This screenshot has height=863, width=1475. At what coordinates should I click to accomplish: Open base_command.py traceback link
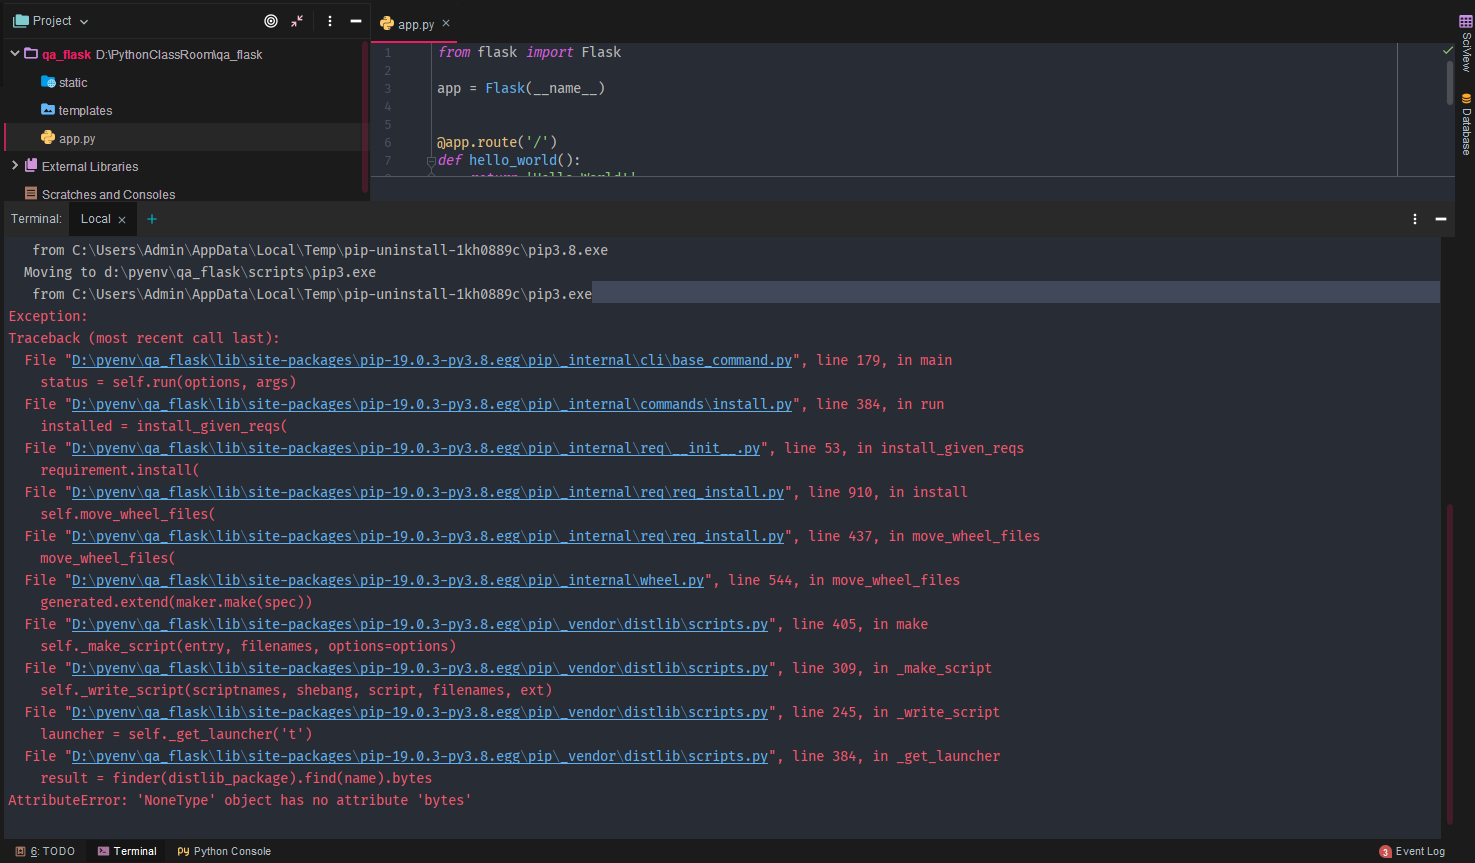pyautogui.click(x=432, y=360)
